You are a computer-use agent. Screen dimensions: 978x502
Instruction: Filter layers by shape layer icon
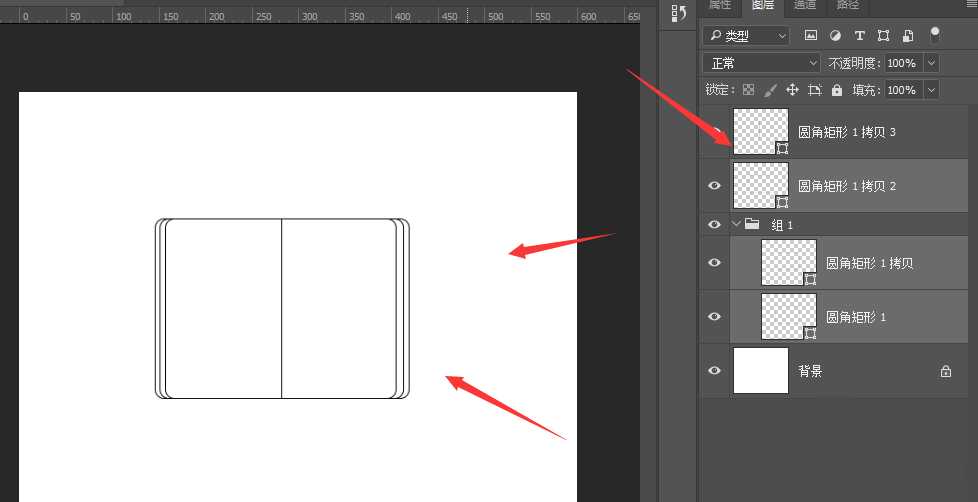coord(883,36)
